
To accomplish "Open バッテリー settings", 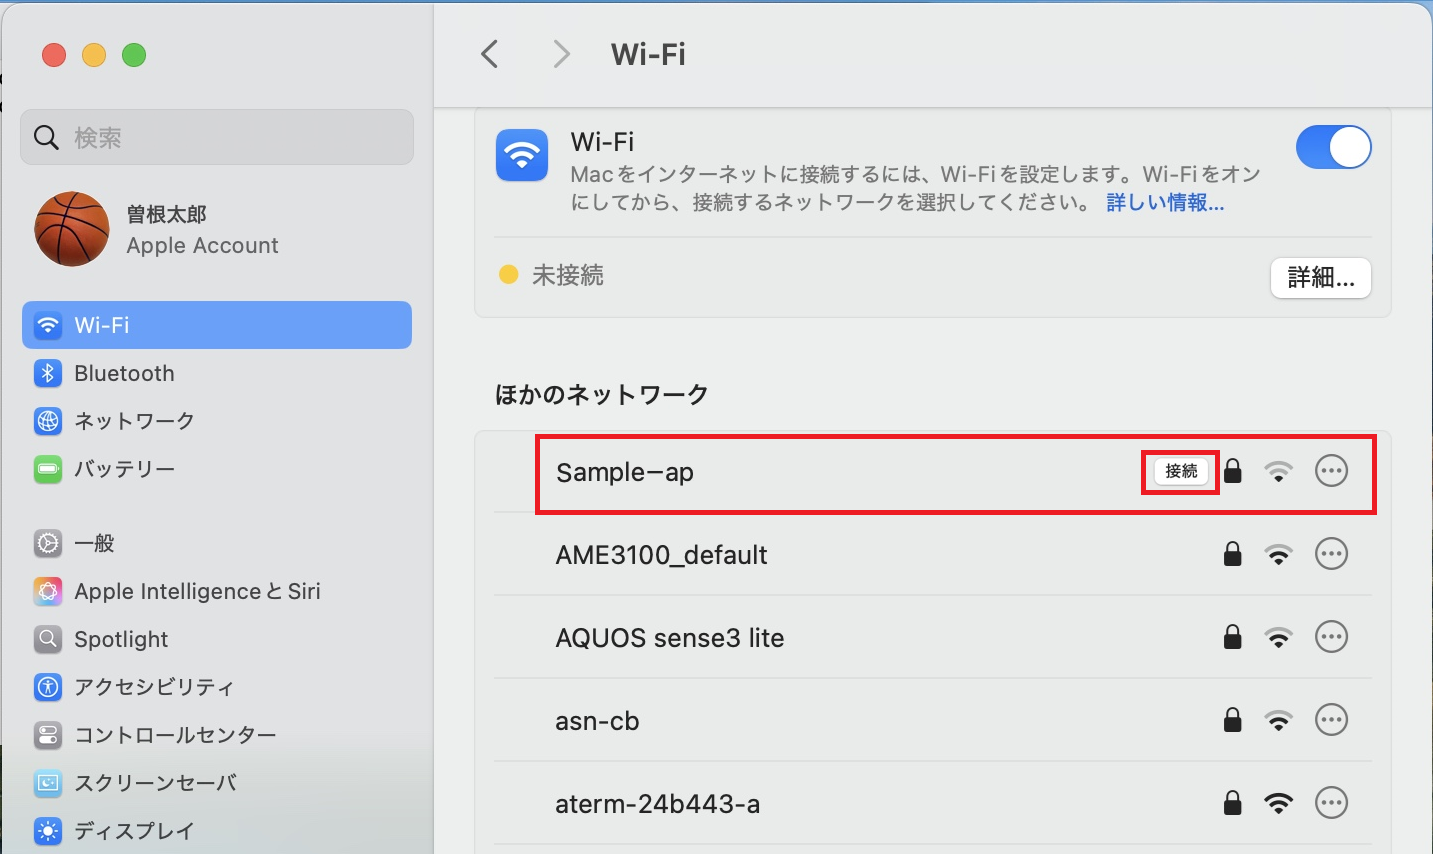I will (x=217, y=469).
